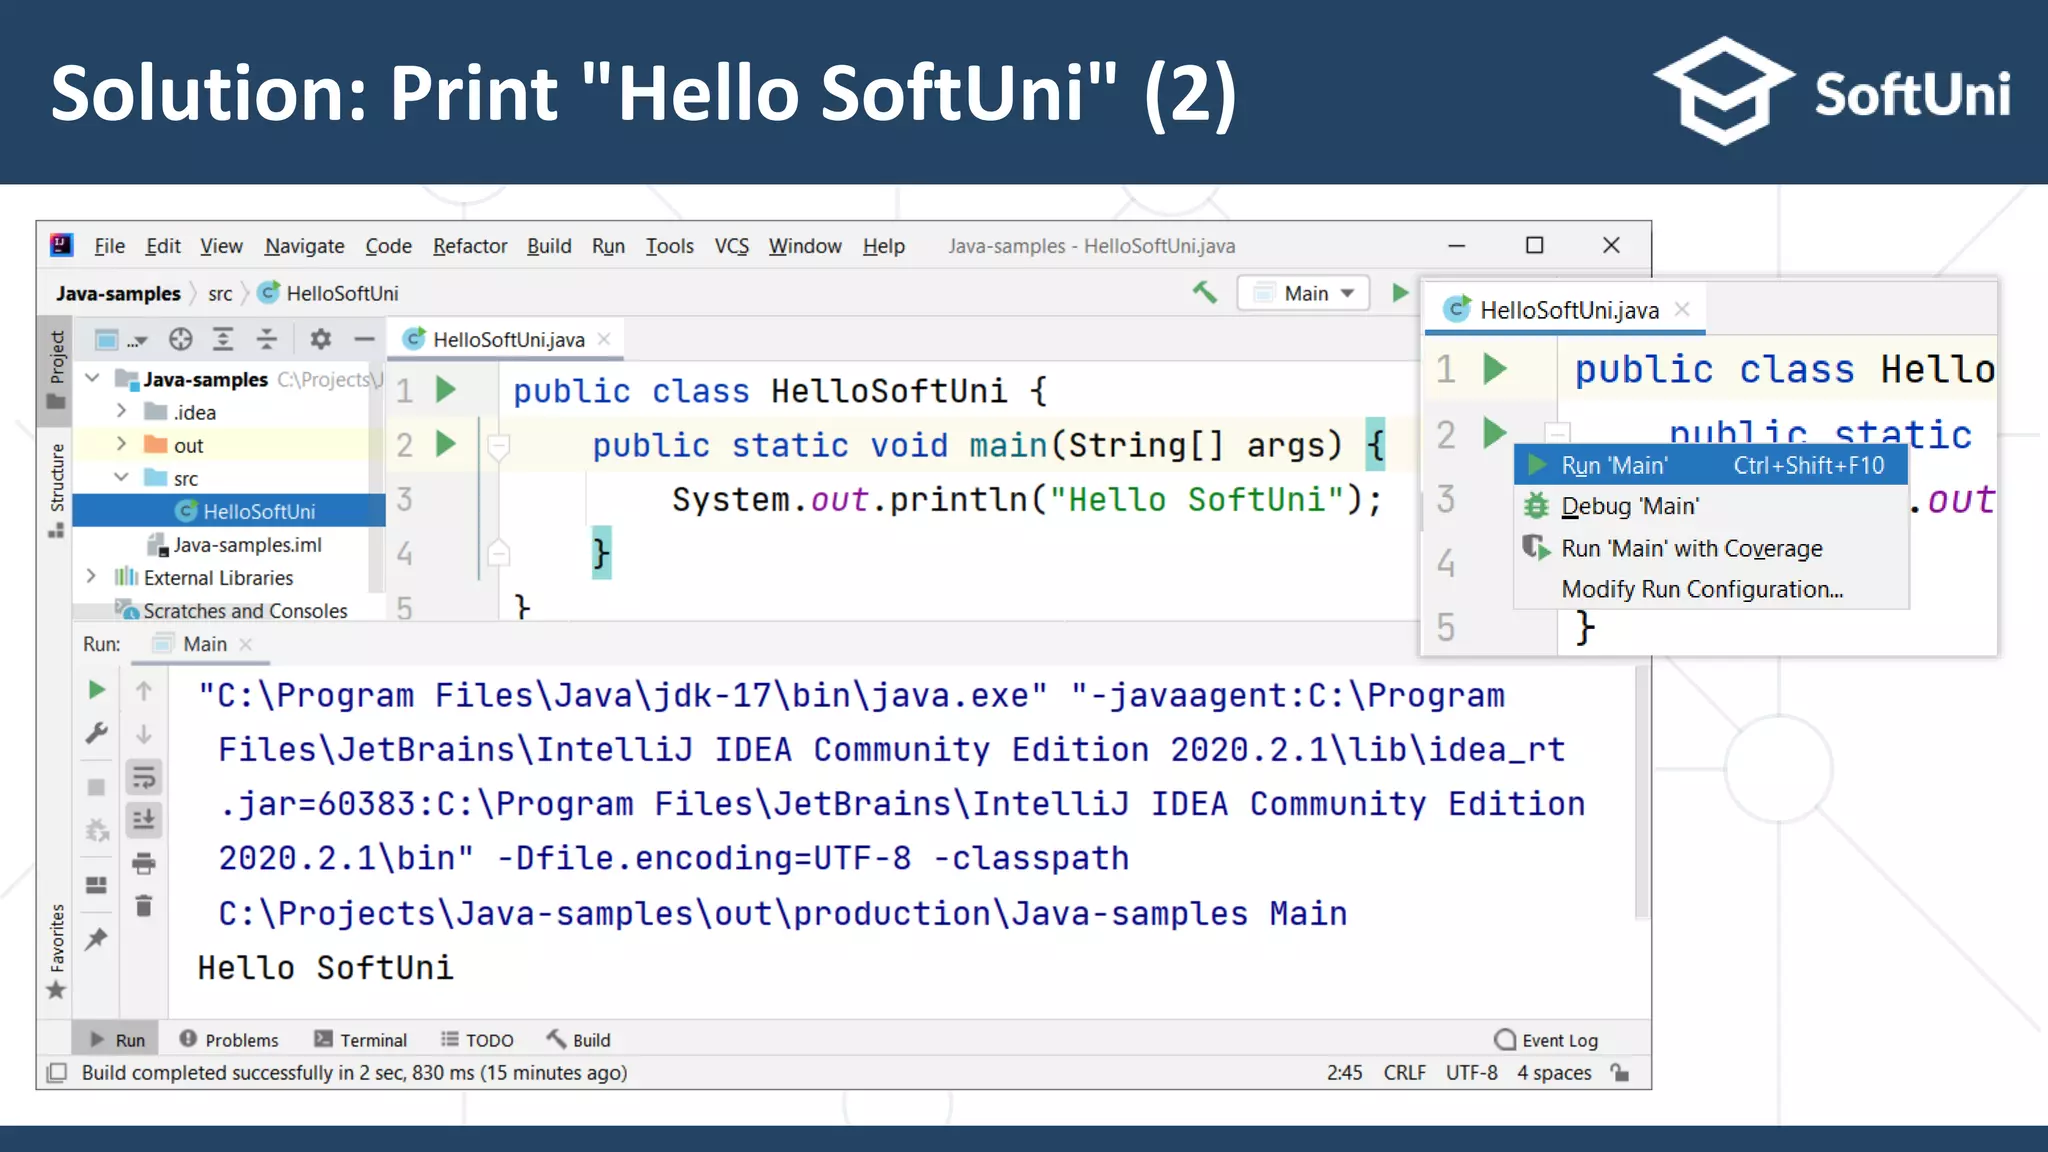
Task: Collapse the Java-samples project root
Action: coord(92,378)
